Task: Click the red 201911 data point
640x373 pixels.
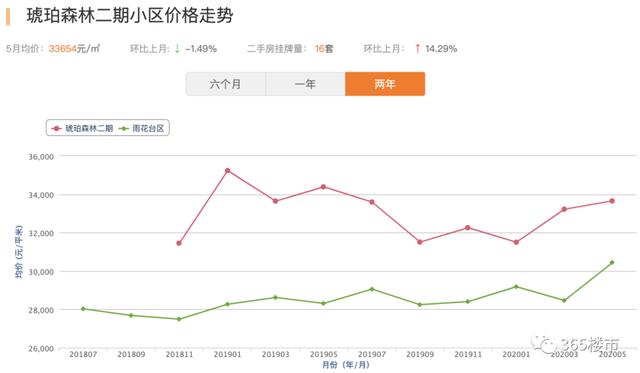Action: click(x=468, y=228)
